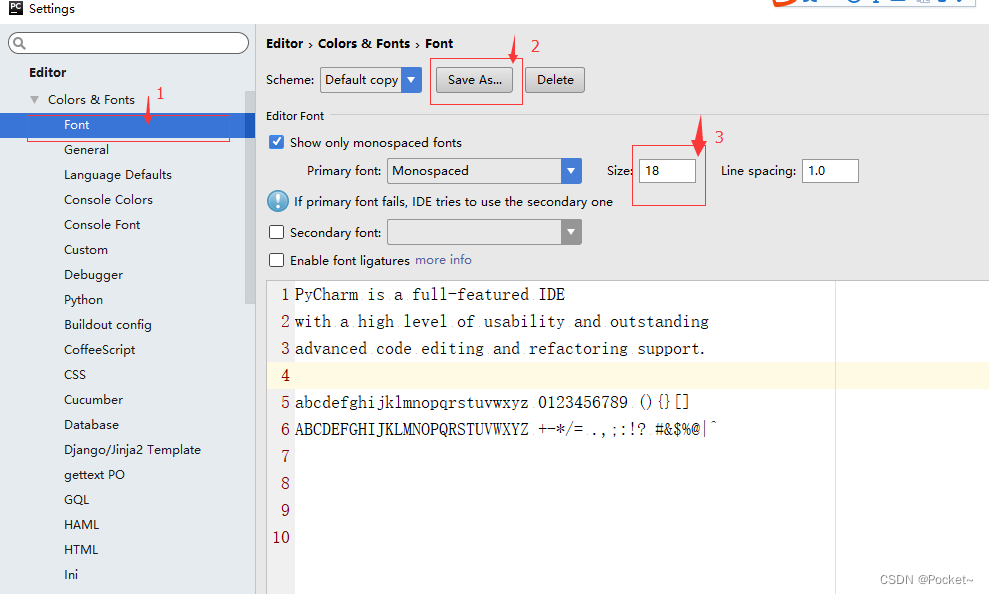Click Editor heading in sidebar
Screen dimensions: 989x594
[x=47, y=73]
